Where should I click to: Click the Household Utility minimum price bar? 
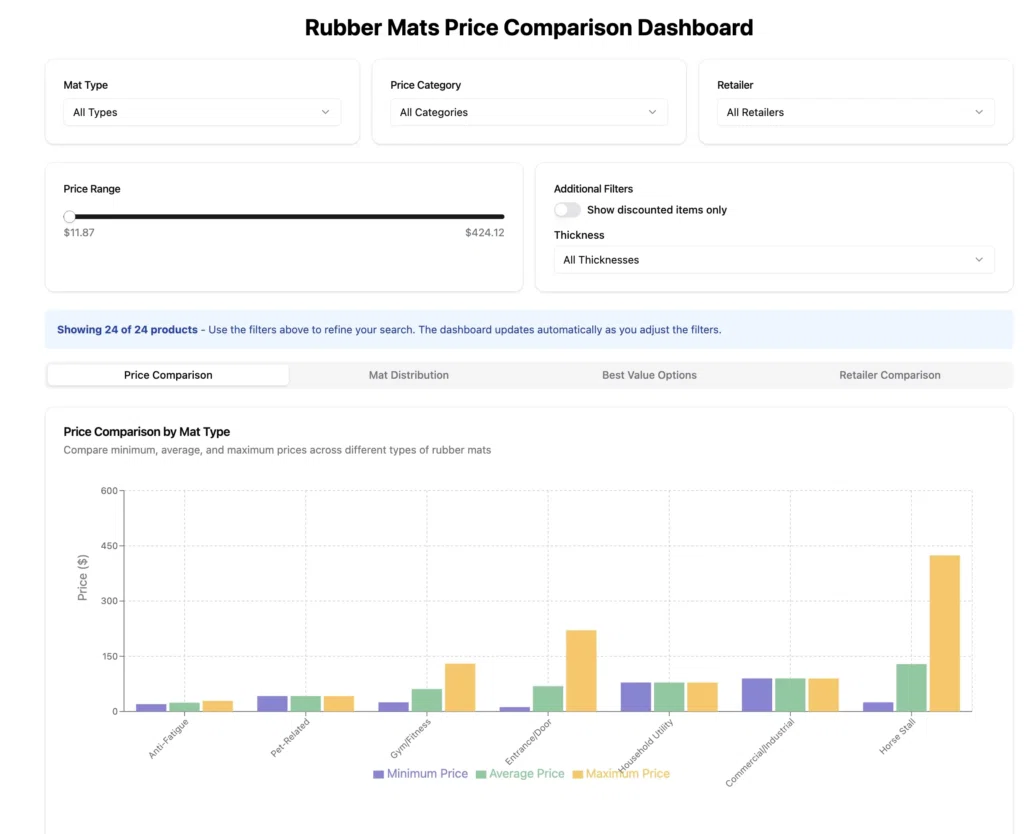coord(635,697)
